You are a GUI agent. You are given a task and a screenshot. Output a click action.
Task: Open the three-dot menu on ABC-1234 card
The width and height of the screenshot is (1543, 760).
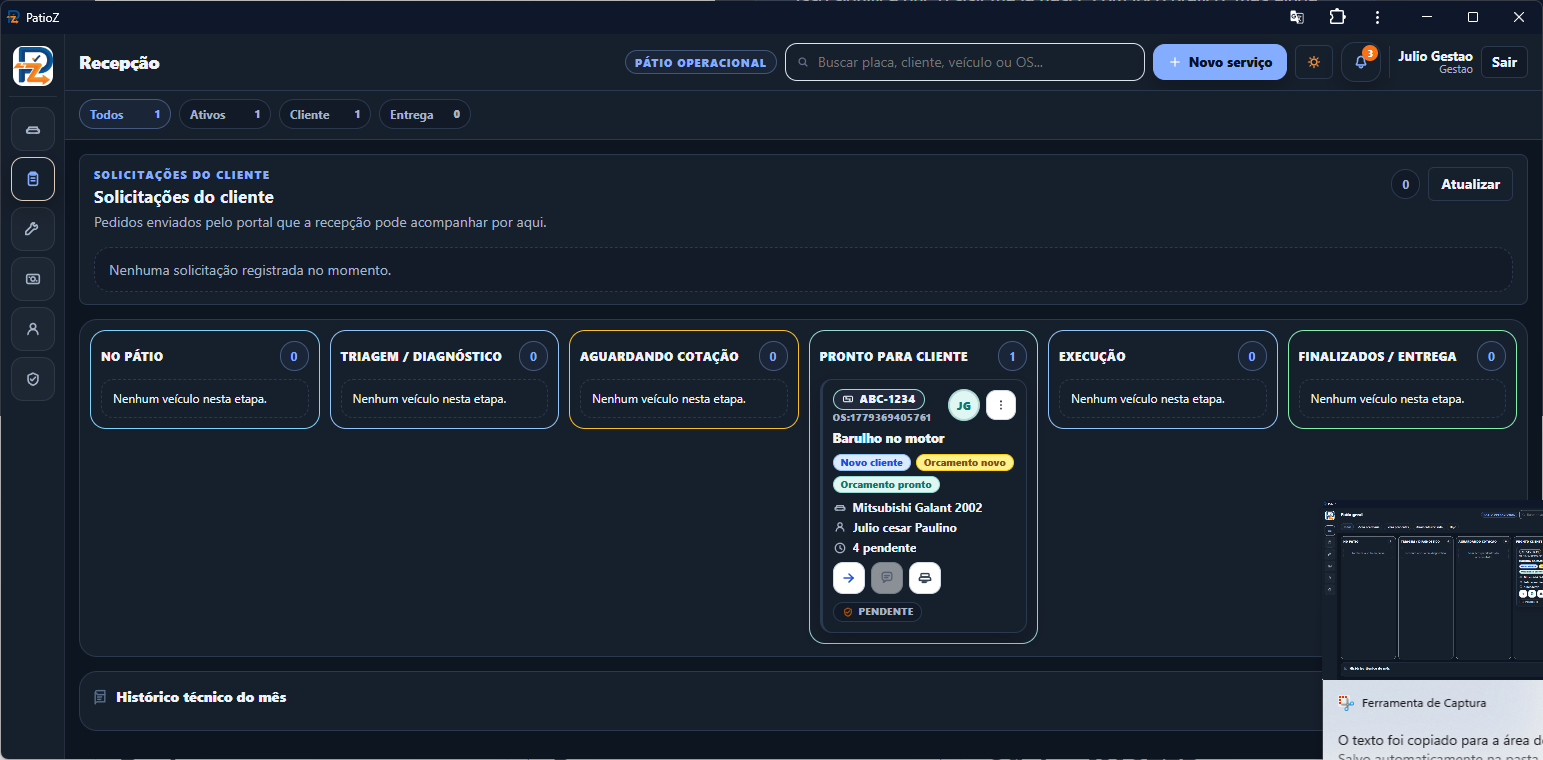[1001, 405]
